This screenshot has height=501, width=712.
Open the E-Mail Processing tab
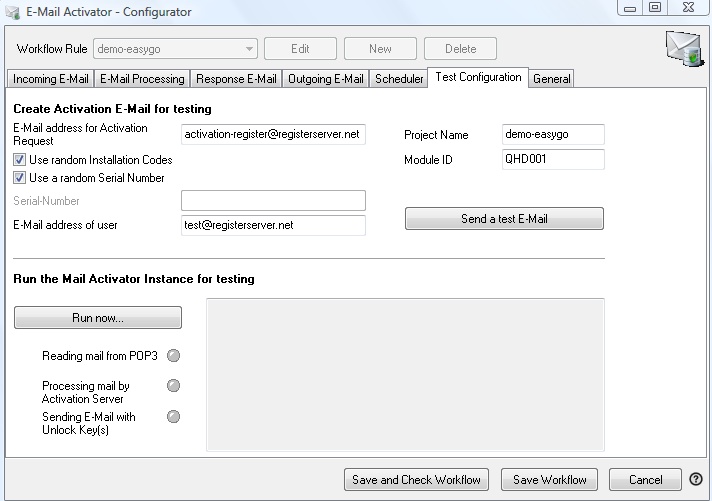(x=141, y=79)
